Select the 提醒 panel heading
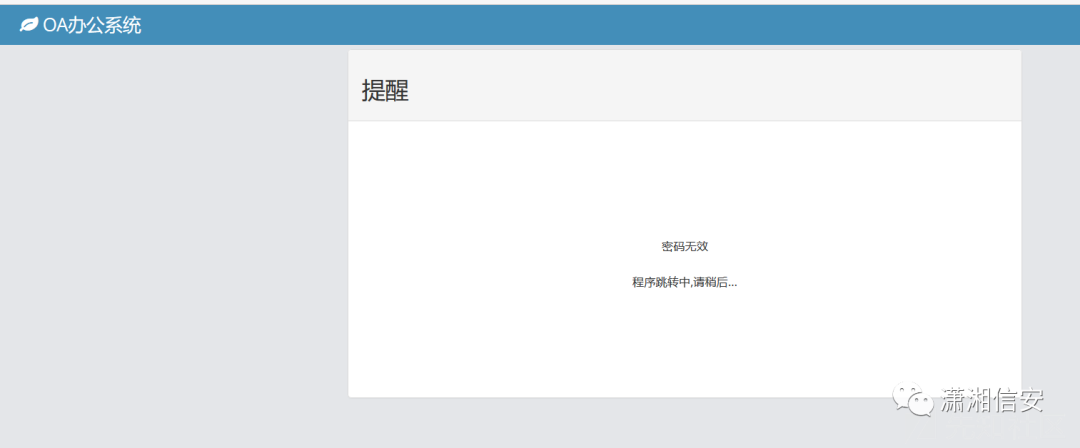The width and height of the screenshot is (1080, 448). 386,91
